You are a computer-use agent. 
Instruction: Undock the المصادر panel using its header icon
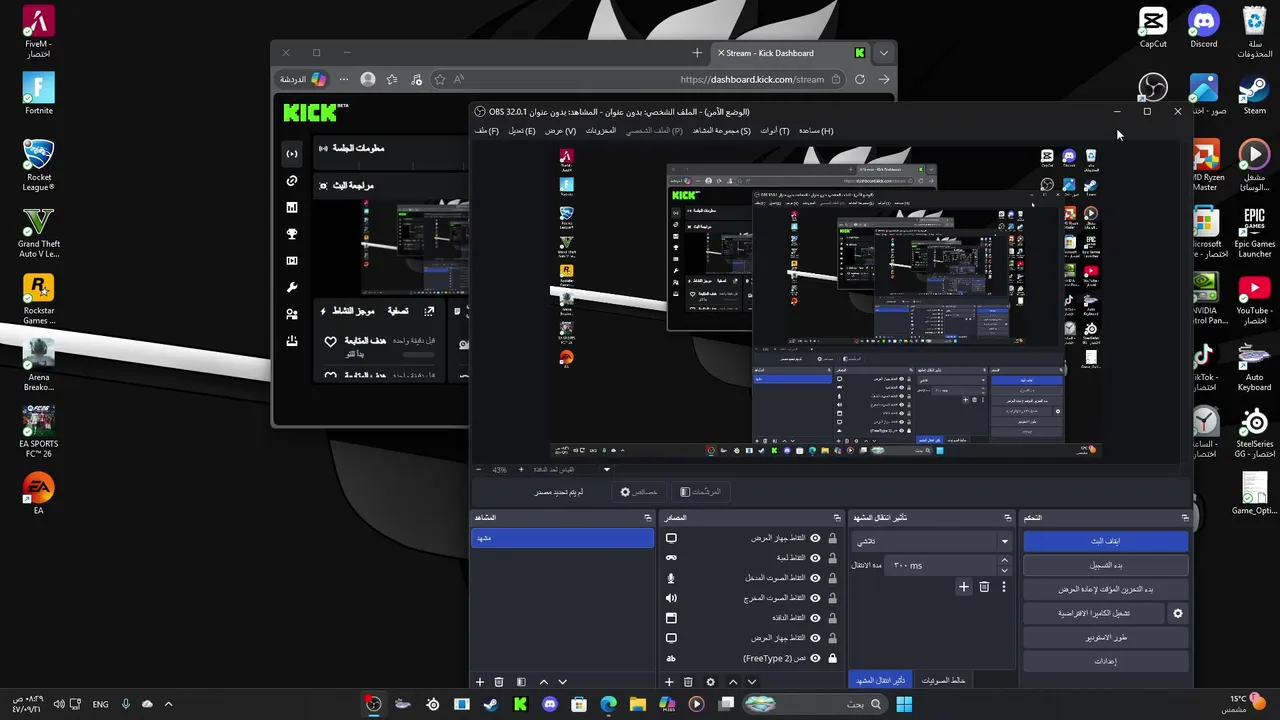click(837, 518)
